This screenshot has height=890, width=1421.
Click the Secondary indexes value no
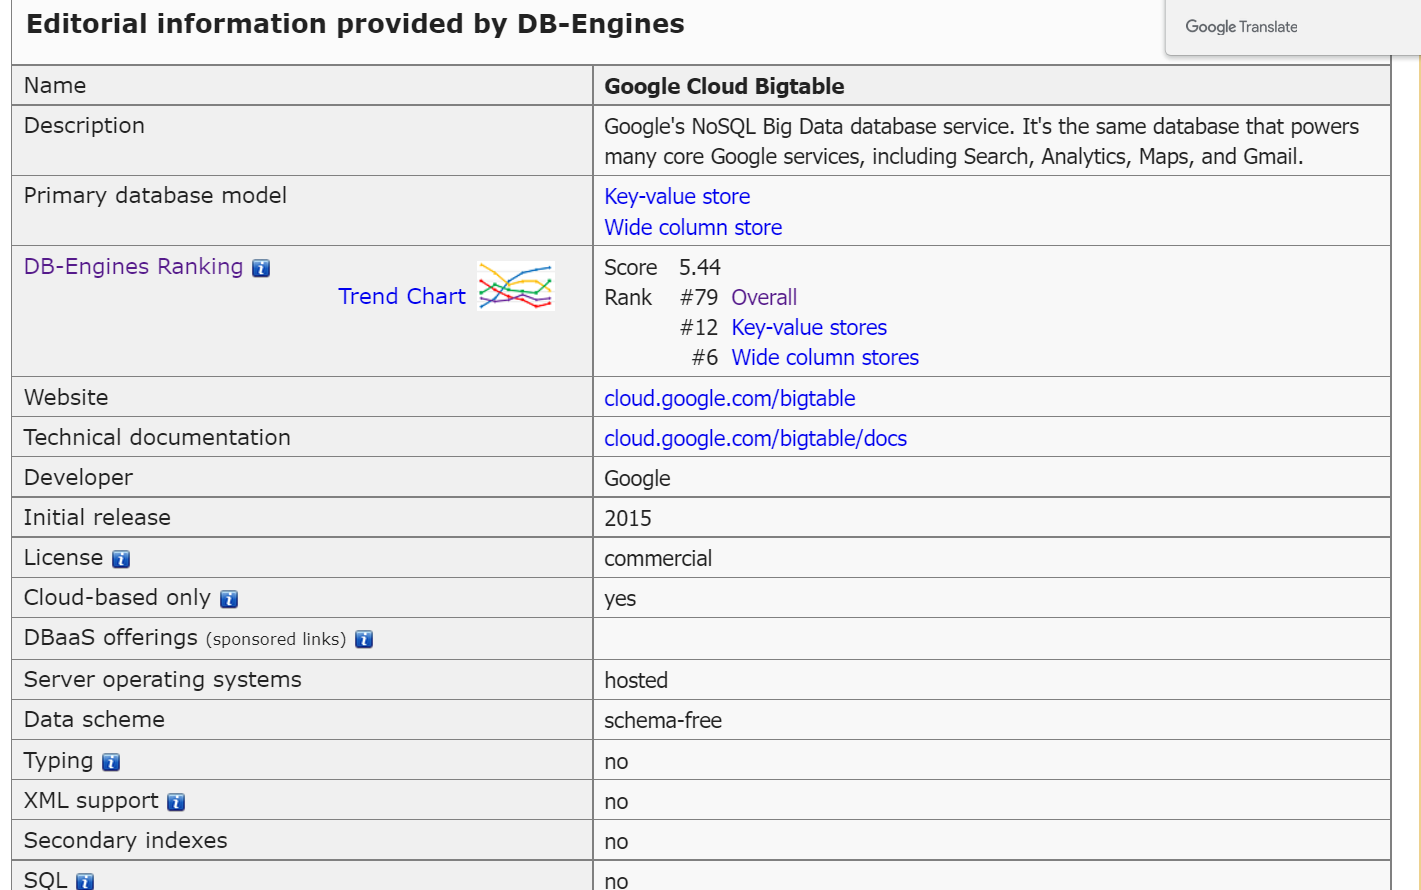(616, 842)
